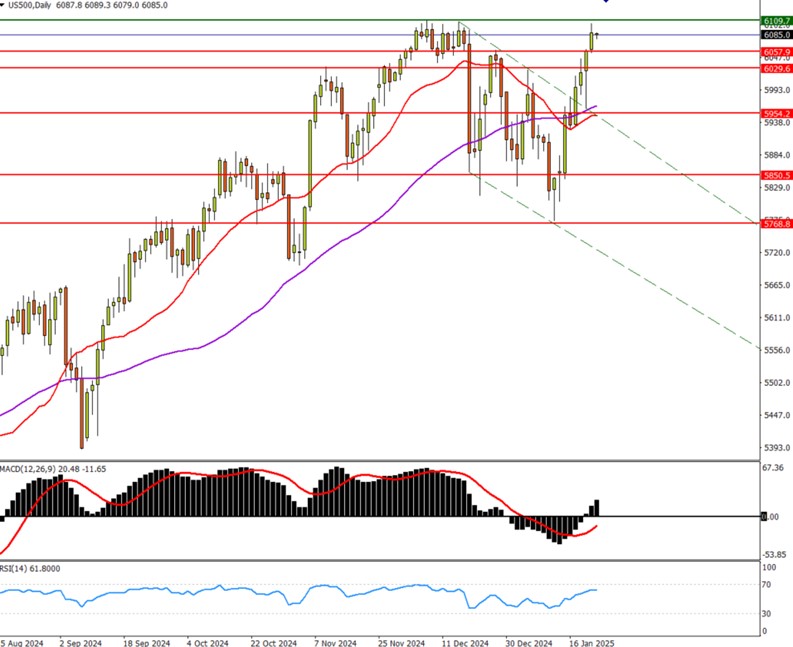Click the 22 Oct 2024 date label
This screenshot has height=647, width=793.
(273, 642)
